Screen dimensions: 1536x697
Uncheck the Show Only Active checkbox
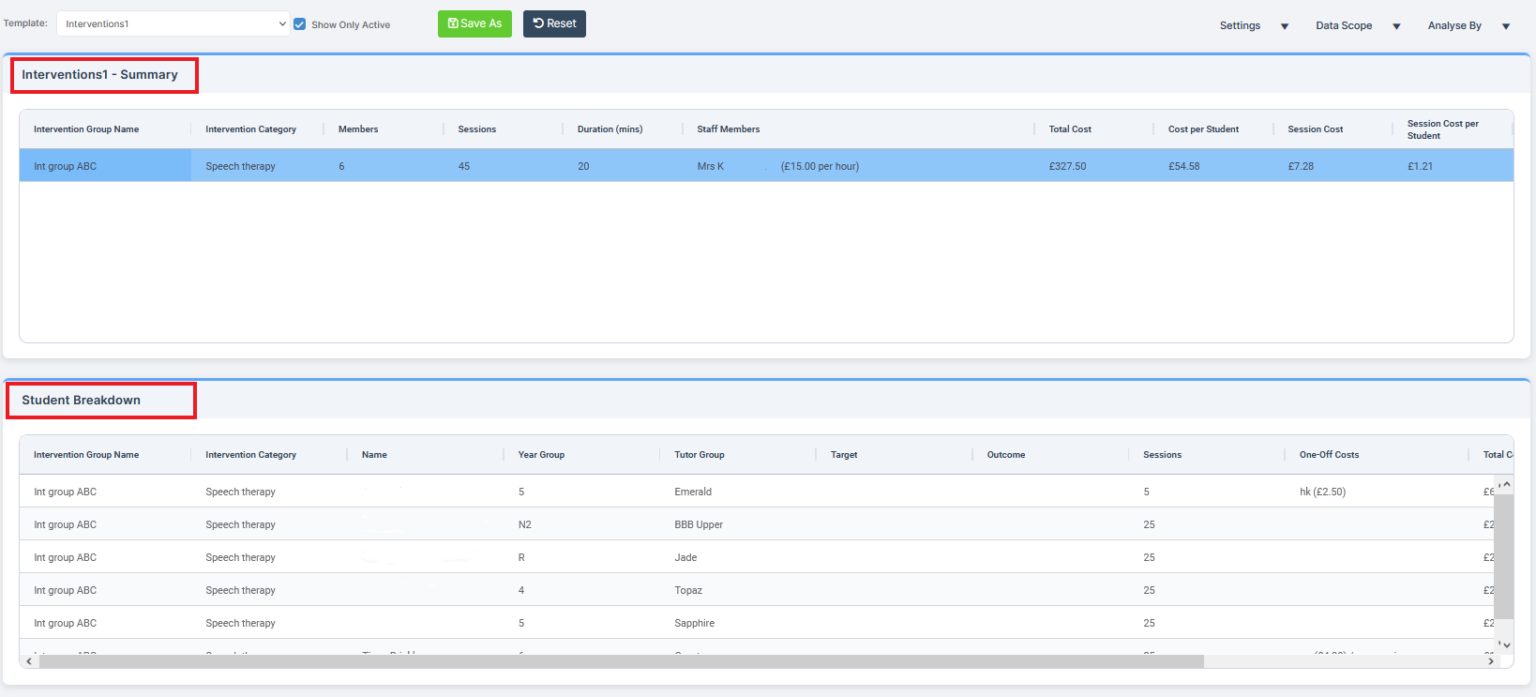tap(300, 23)
